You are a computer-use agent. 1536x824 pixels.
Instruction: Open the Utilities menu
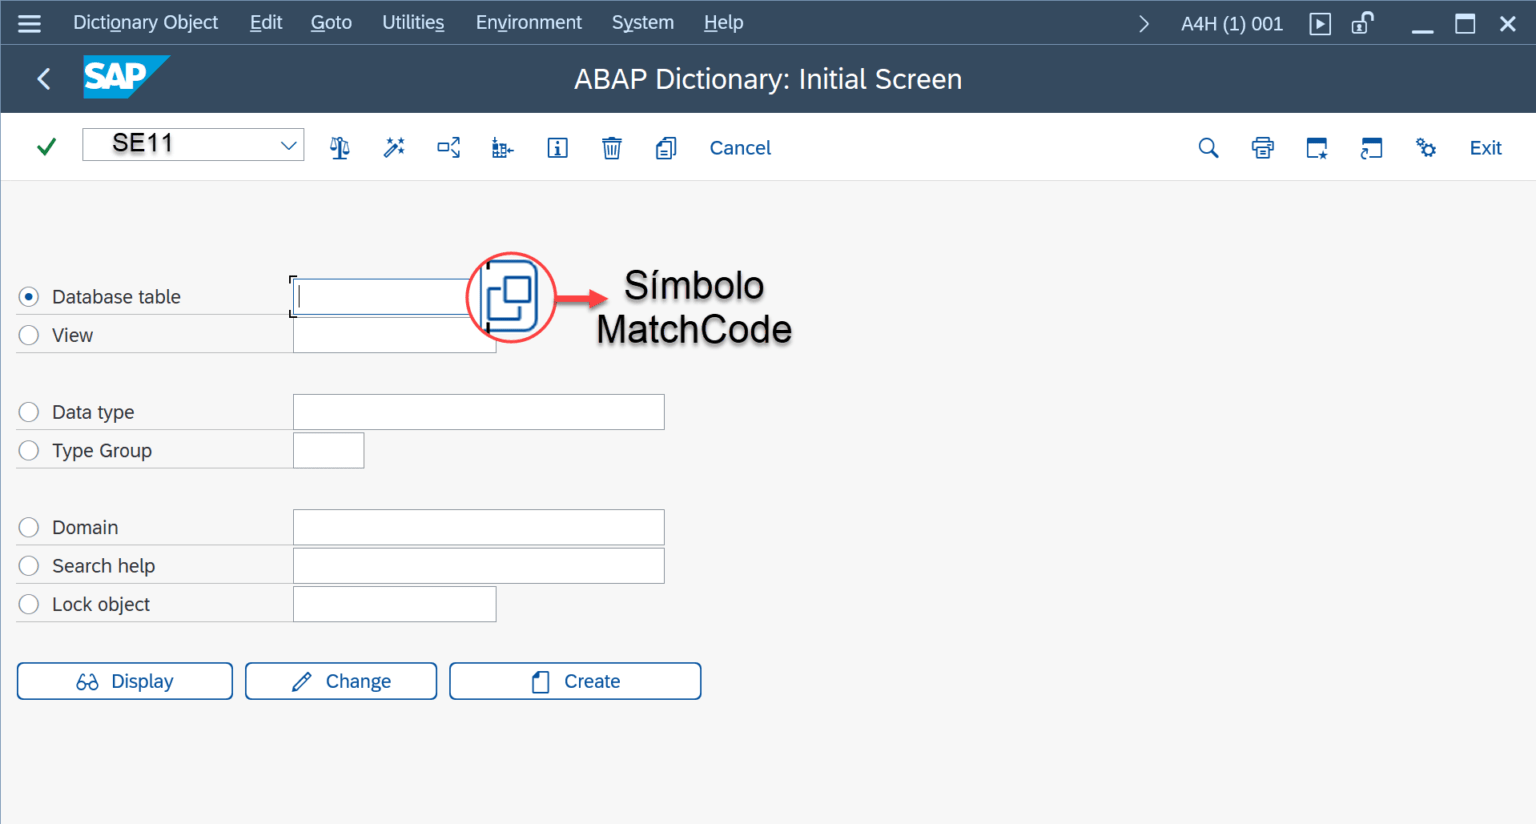click(x=413, y=22)
